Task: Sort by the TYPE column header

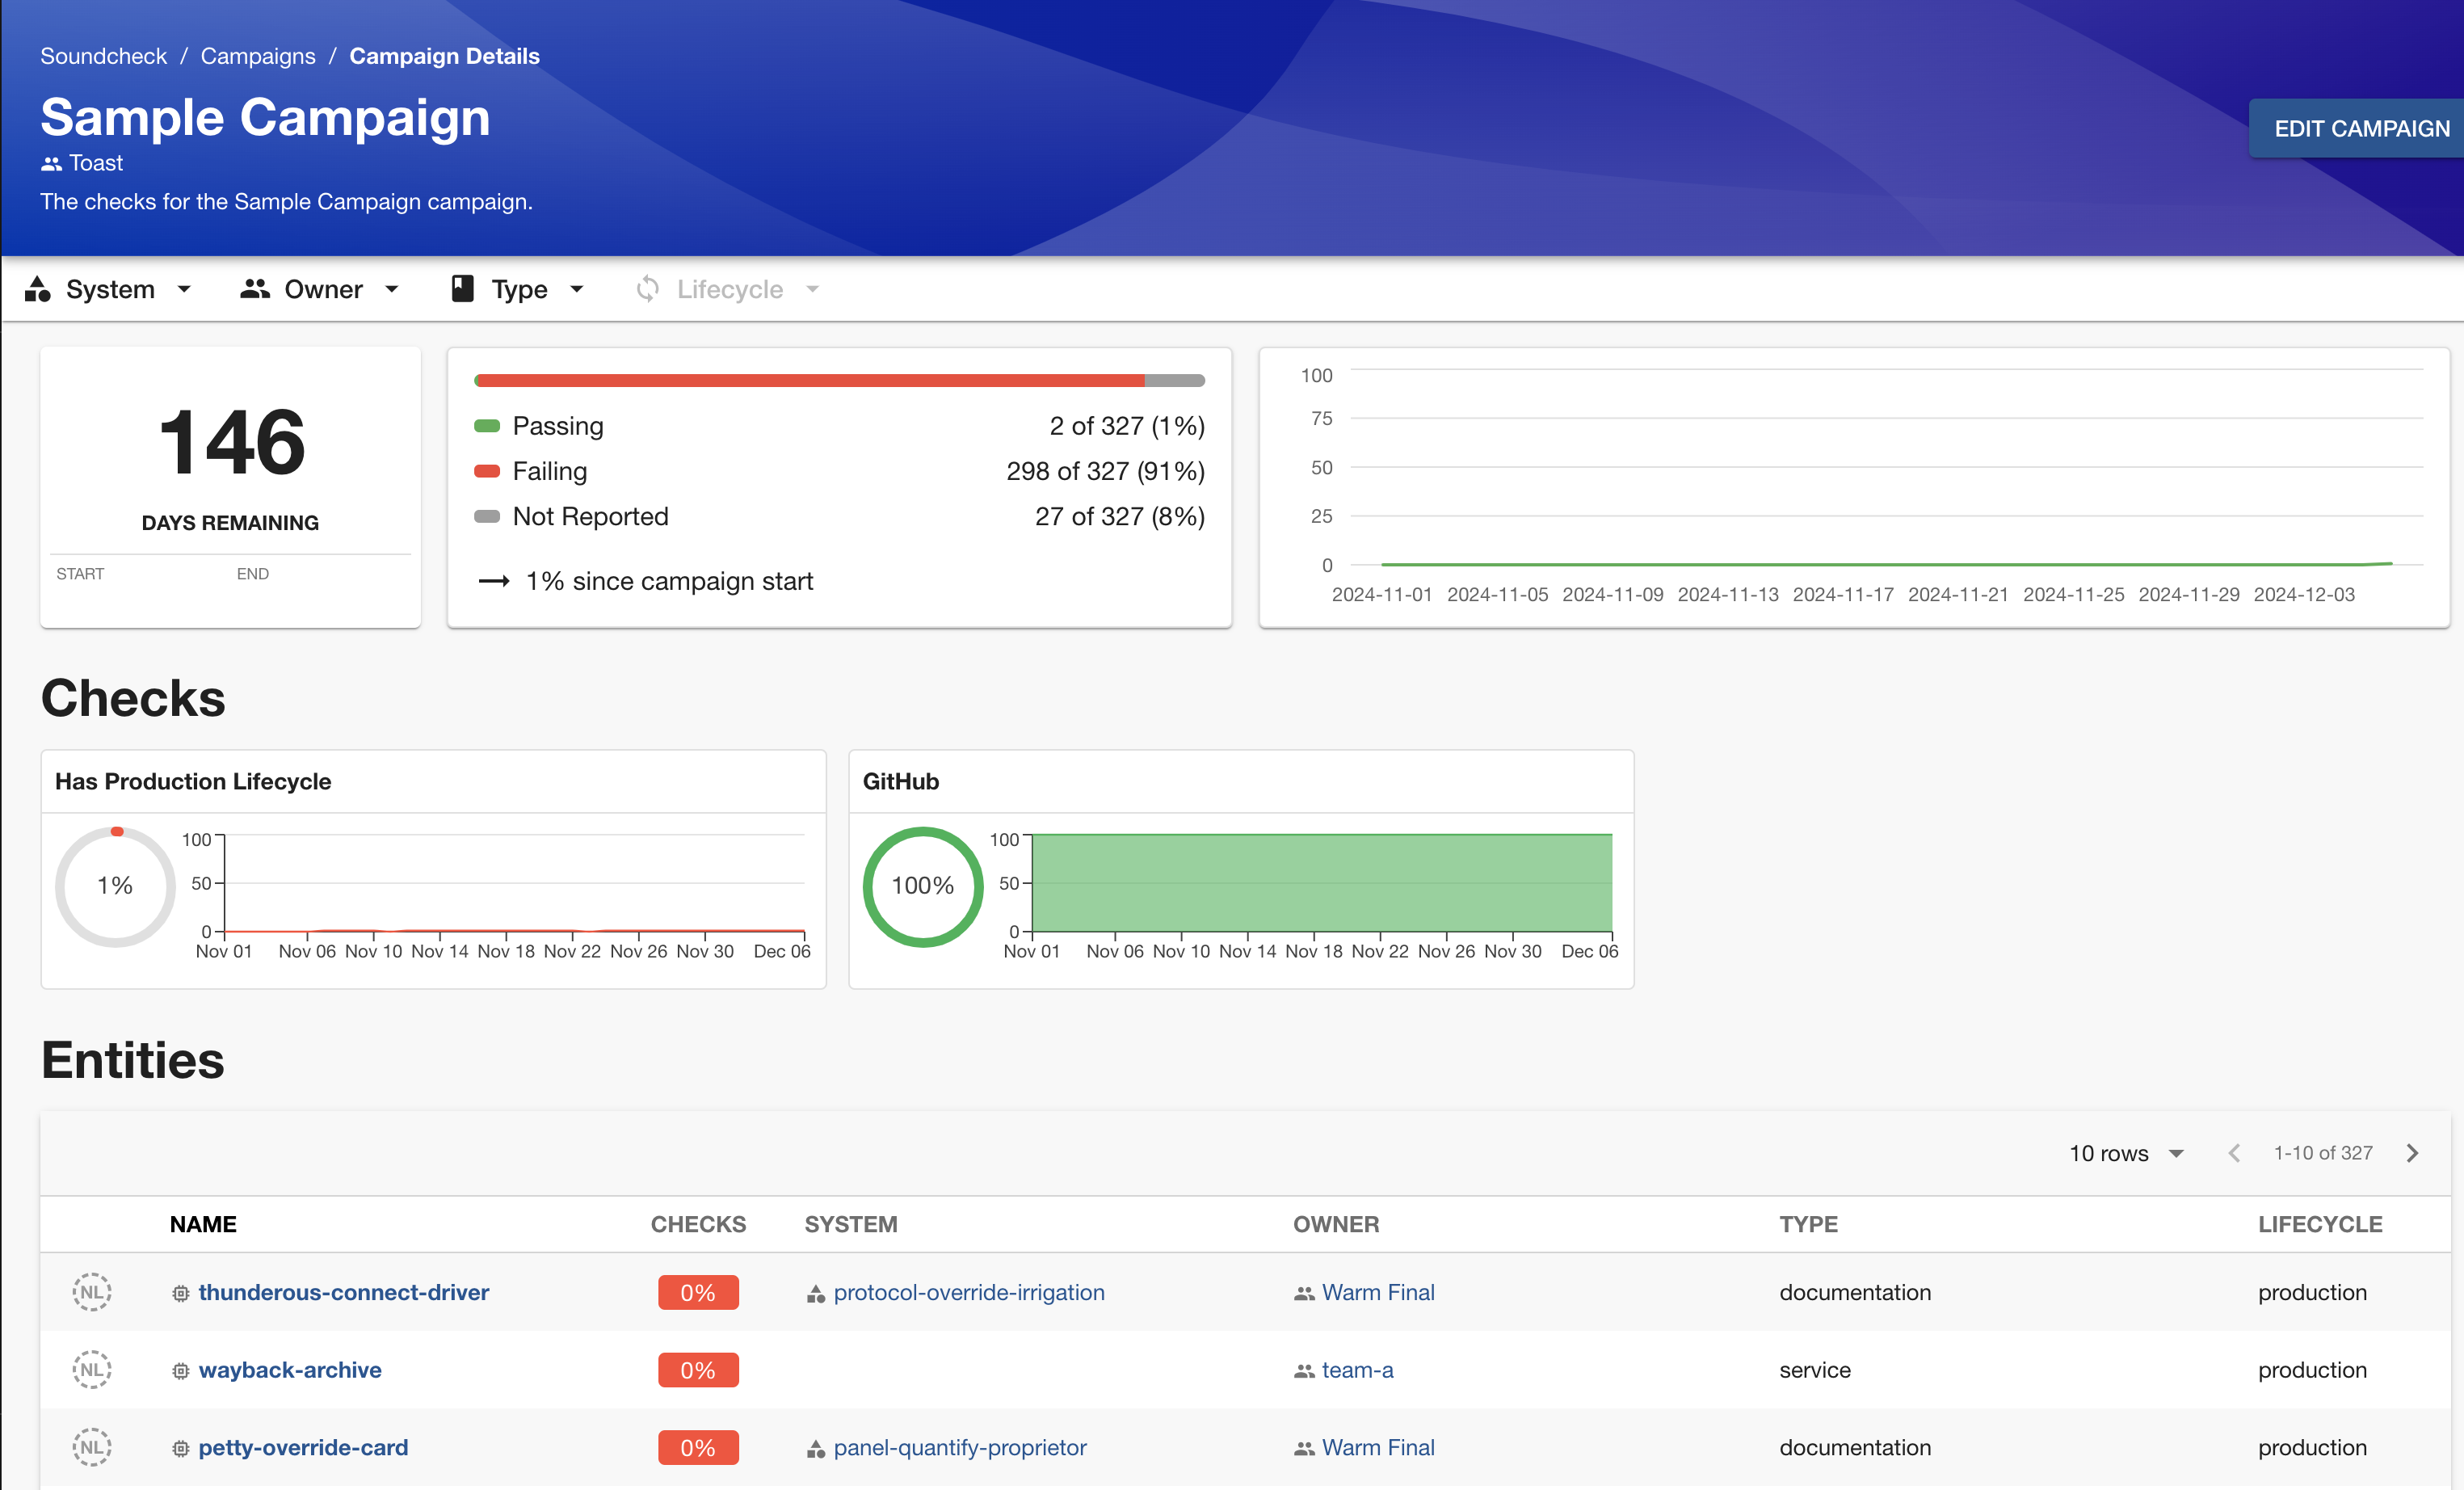Action: pyautogui.click(x=1808, y=1224)
